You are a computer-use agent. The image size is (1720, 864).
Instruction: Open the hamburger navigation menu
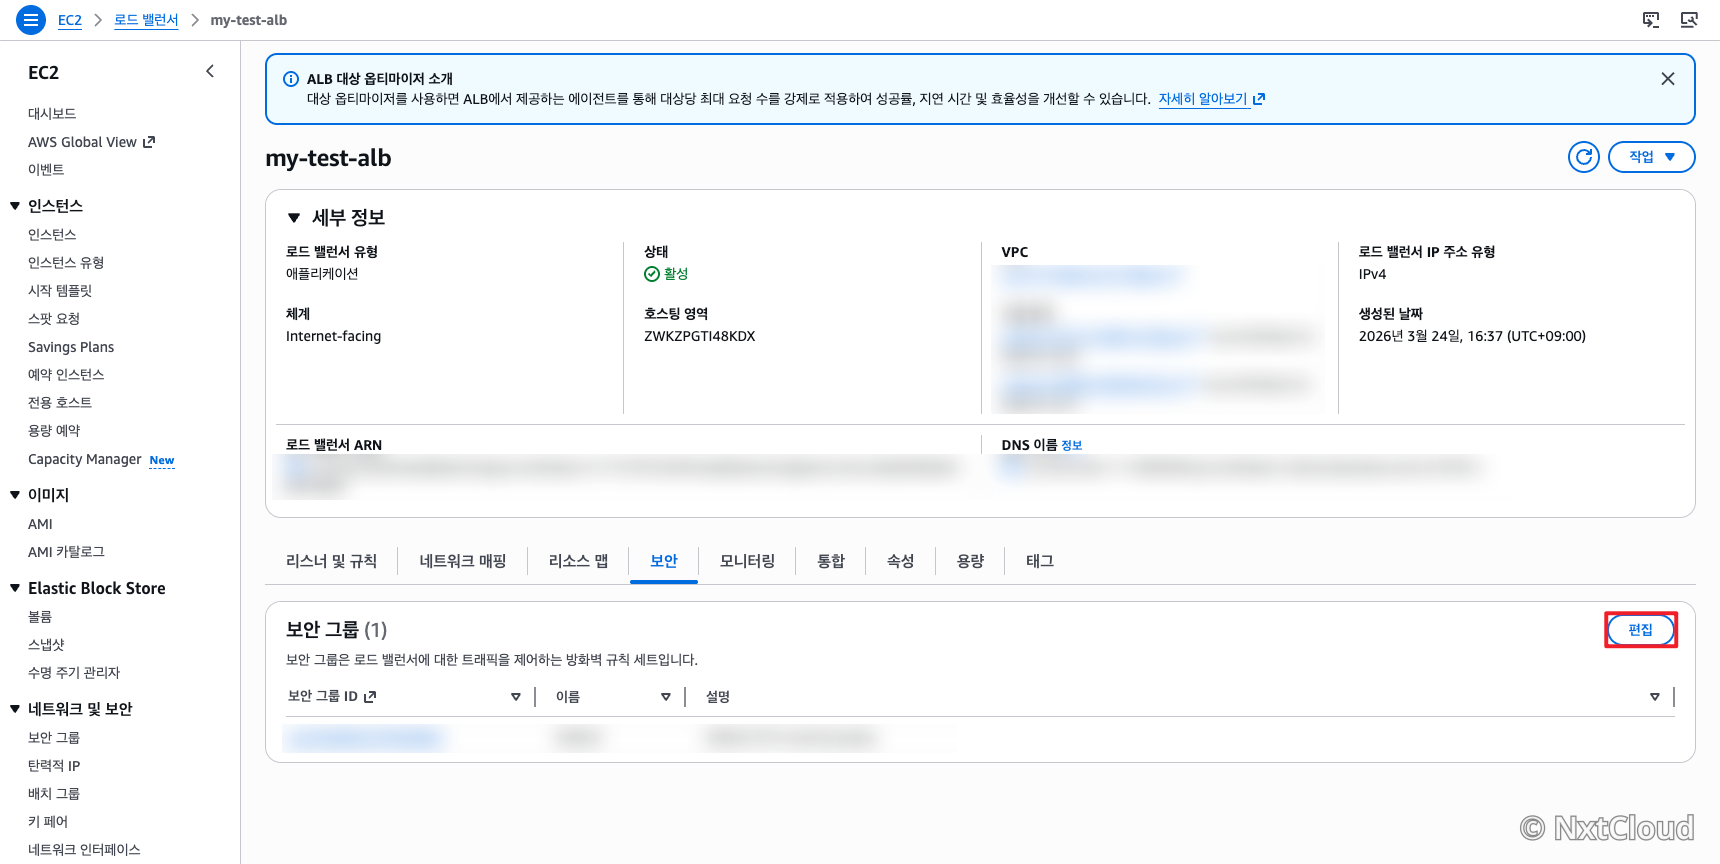click(31, 20)
